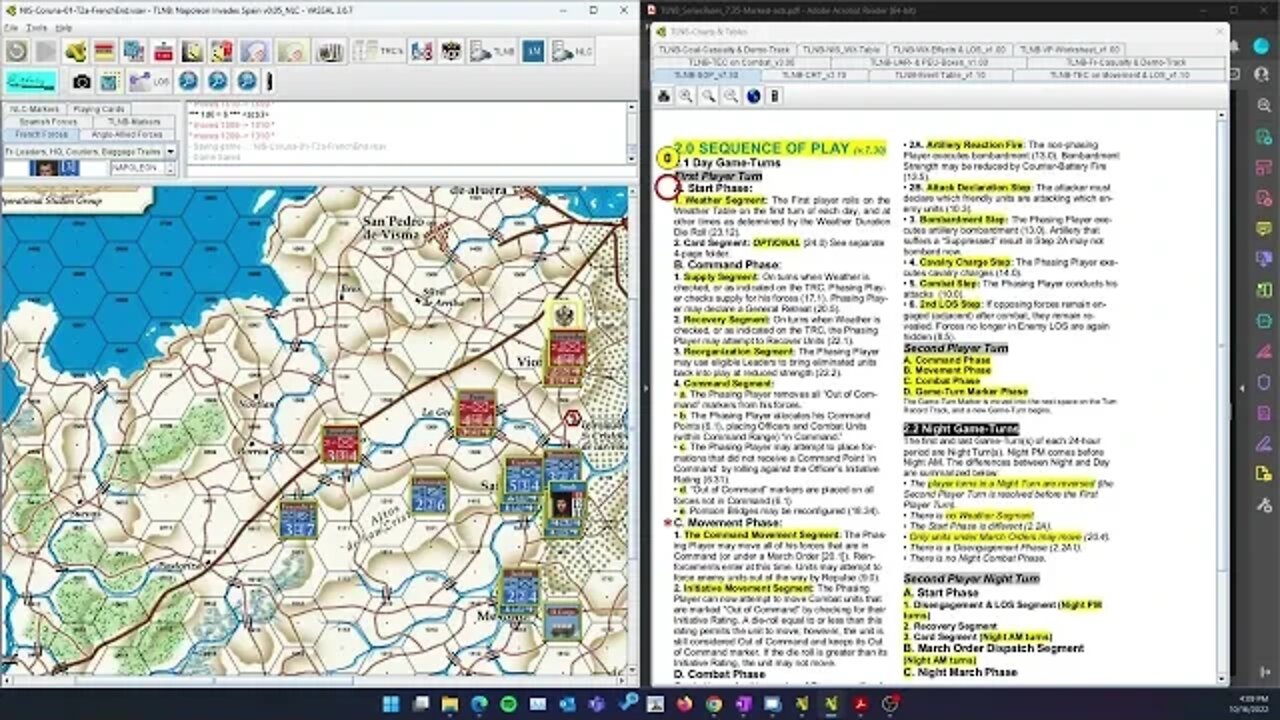Screen dimensions: 1280x720
Task: Click the red and yellow striped toolbar icon
Action: 104,51
